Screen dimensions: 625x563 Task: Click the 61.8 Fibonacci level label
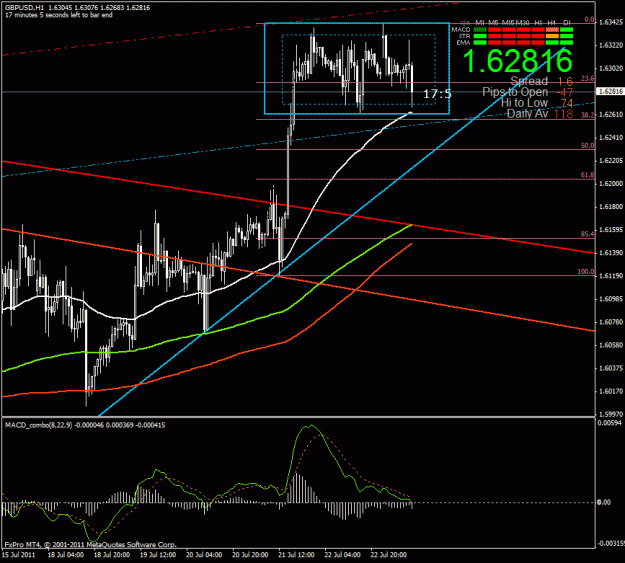(x=588, y=175)
